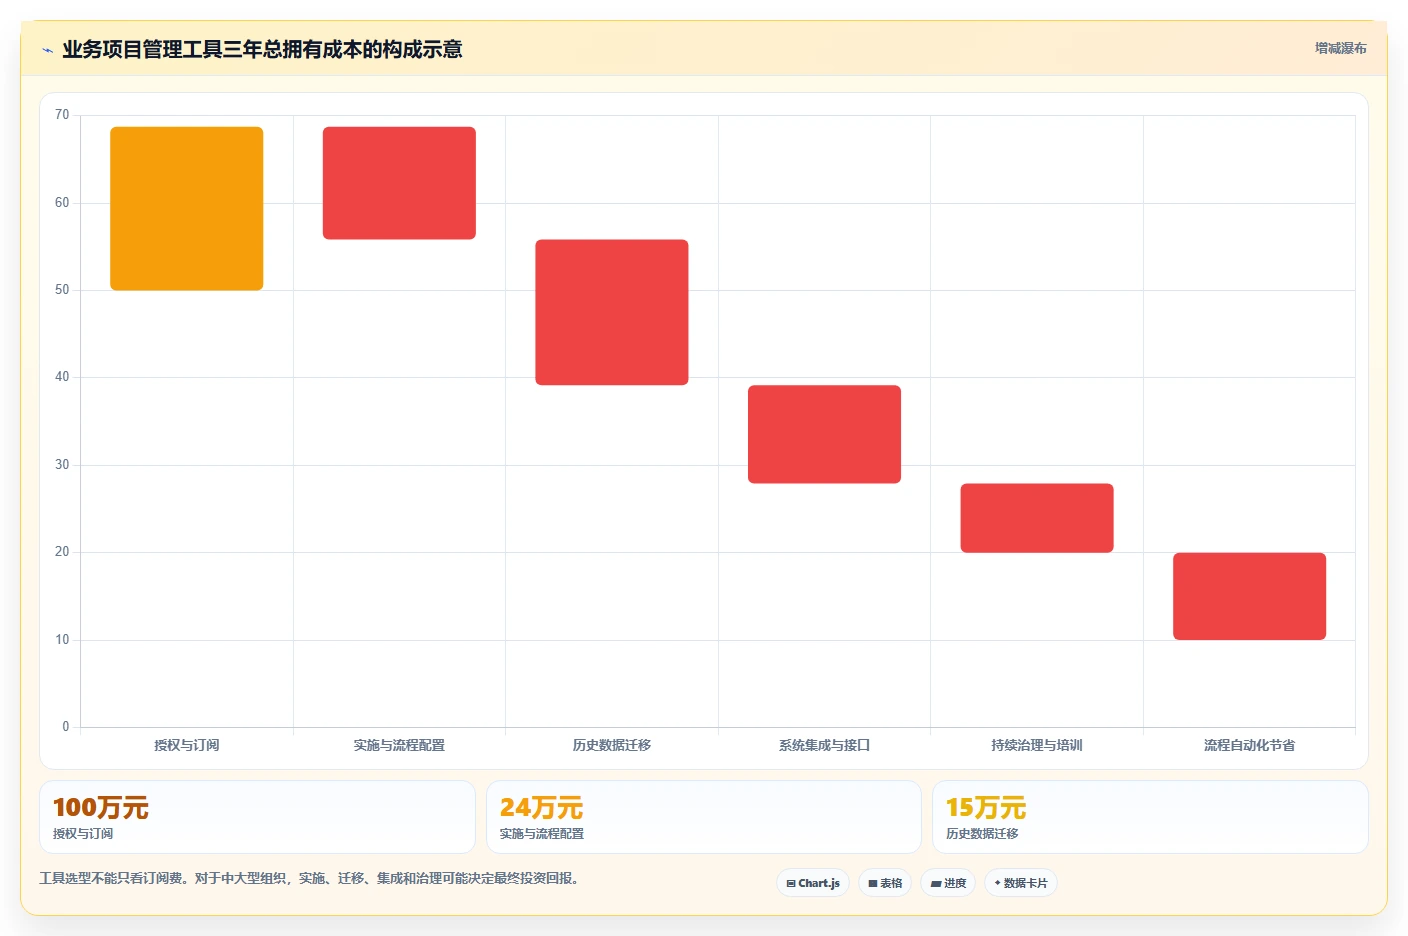Viewport: 1408px width, 936px height.
Task: Click the 历史数据迁移 x-axis label
Action: 612,745
